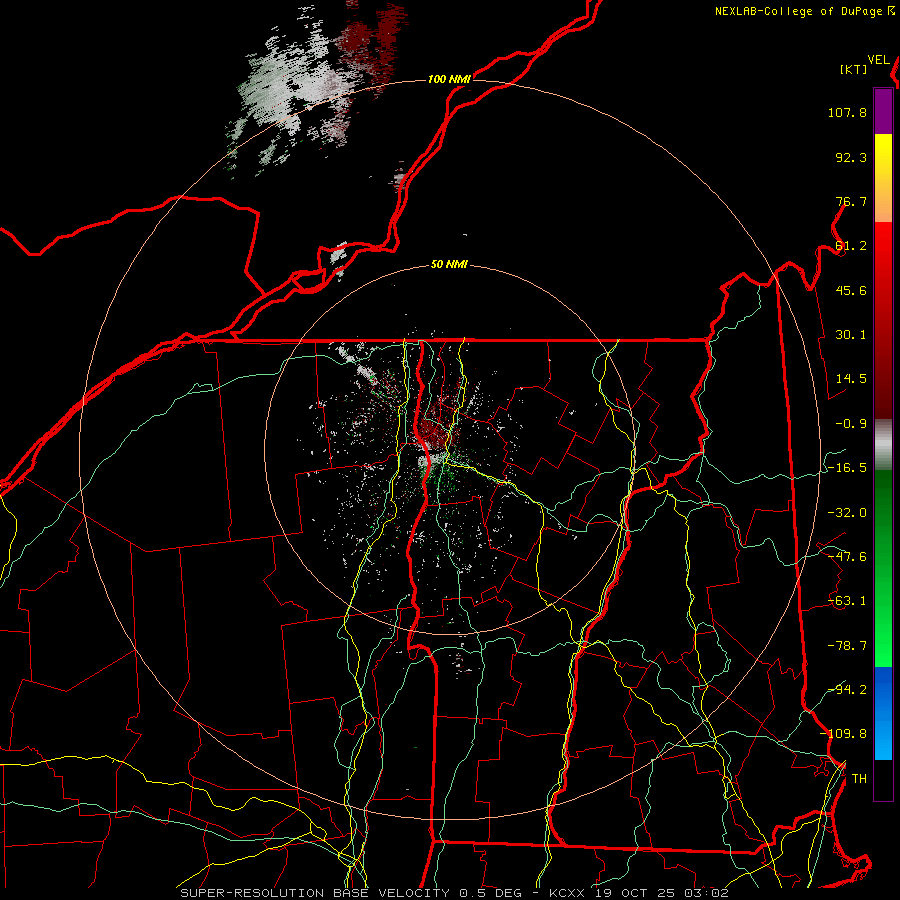Click the 76.7 velocity scale value
This screenshot has height=900, width=900.
851,201
